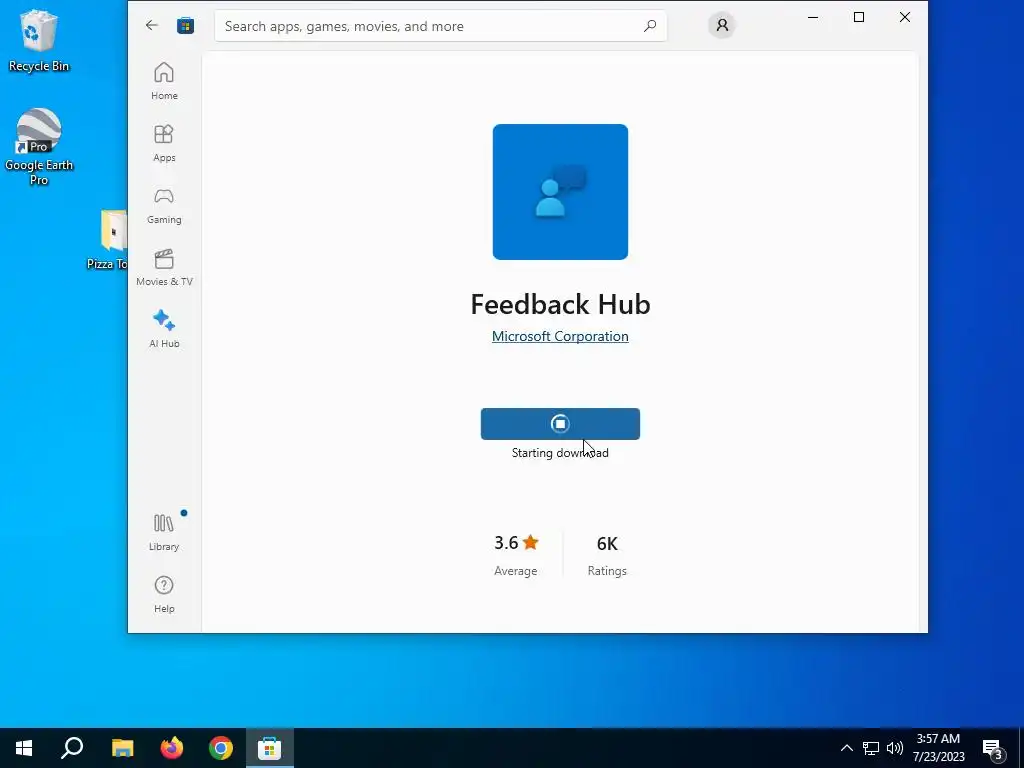Open Home in the Store sidebar
The image size is (1024, 768).
pos(164,81)
